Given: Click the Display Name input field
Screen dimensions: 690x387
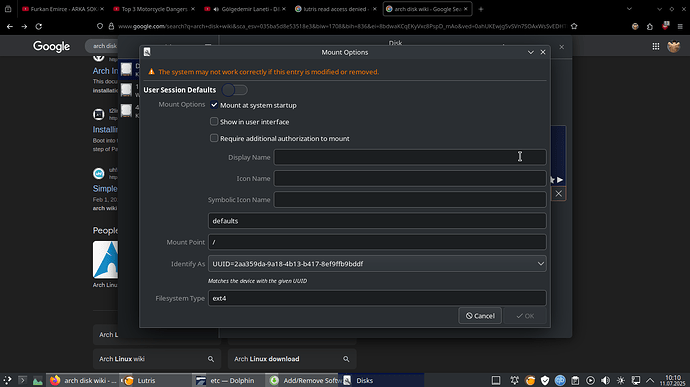Looking at the screenshot, I should tap(410, 157).
